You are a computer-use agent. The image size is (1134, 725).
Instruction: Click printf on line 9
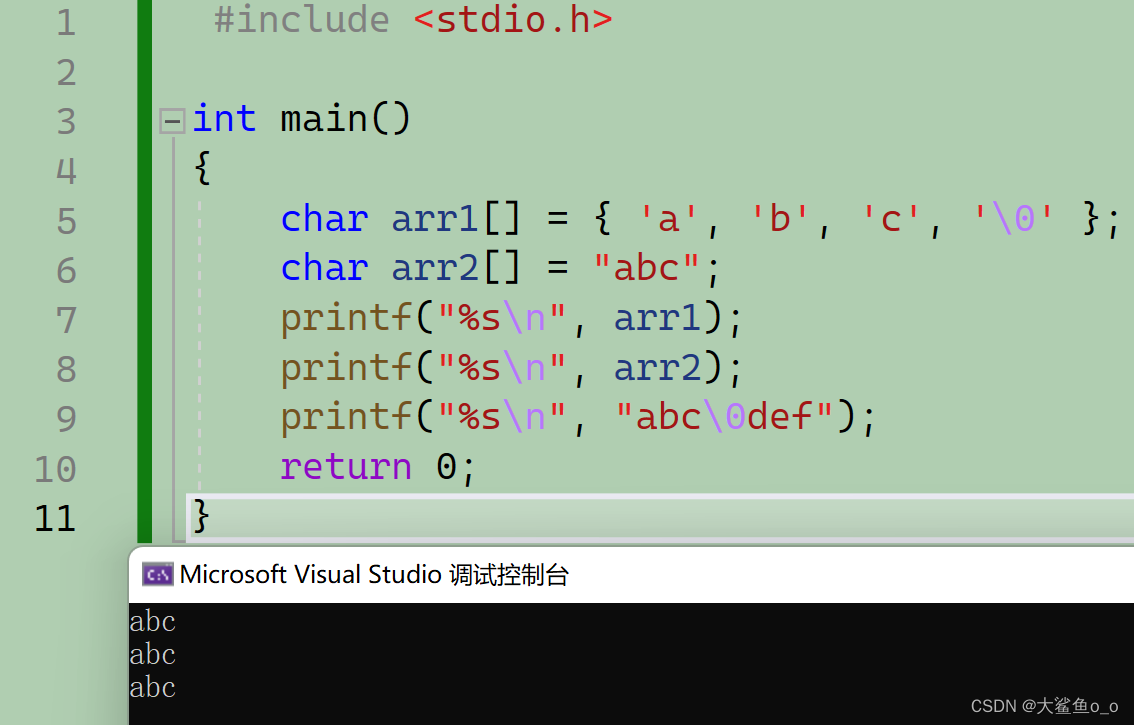pos(346,417)
